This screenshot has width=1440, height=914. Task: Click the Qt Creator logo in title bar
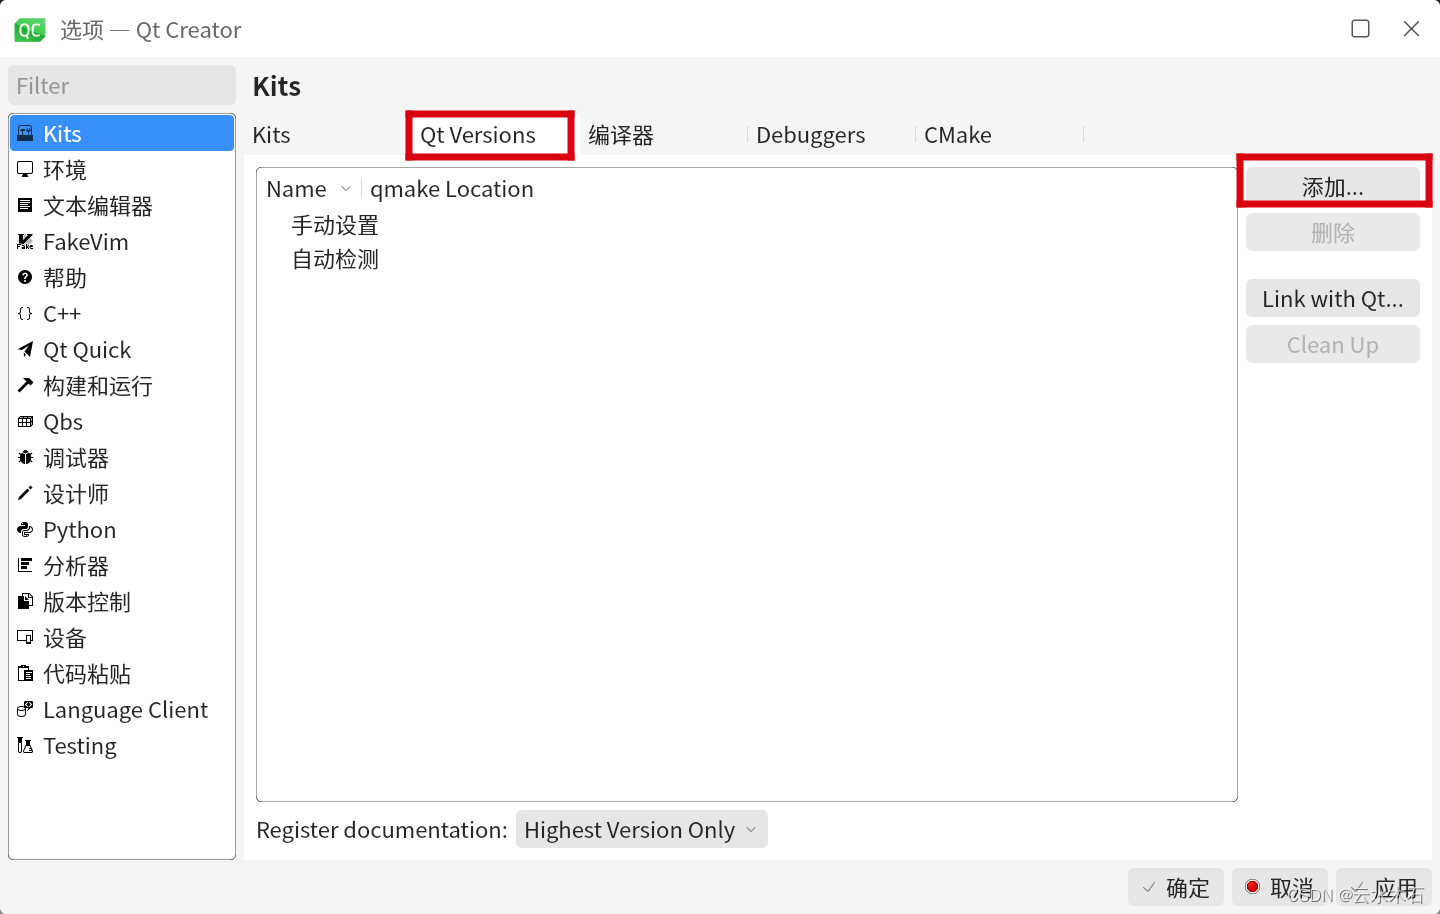click(x=30, y=30)
